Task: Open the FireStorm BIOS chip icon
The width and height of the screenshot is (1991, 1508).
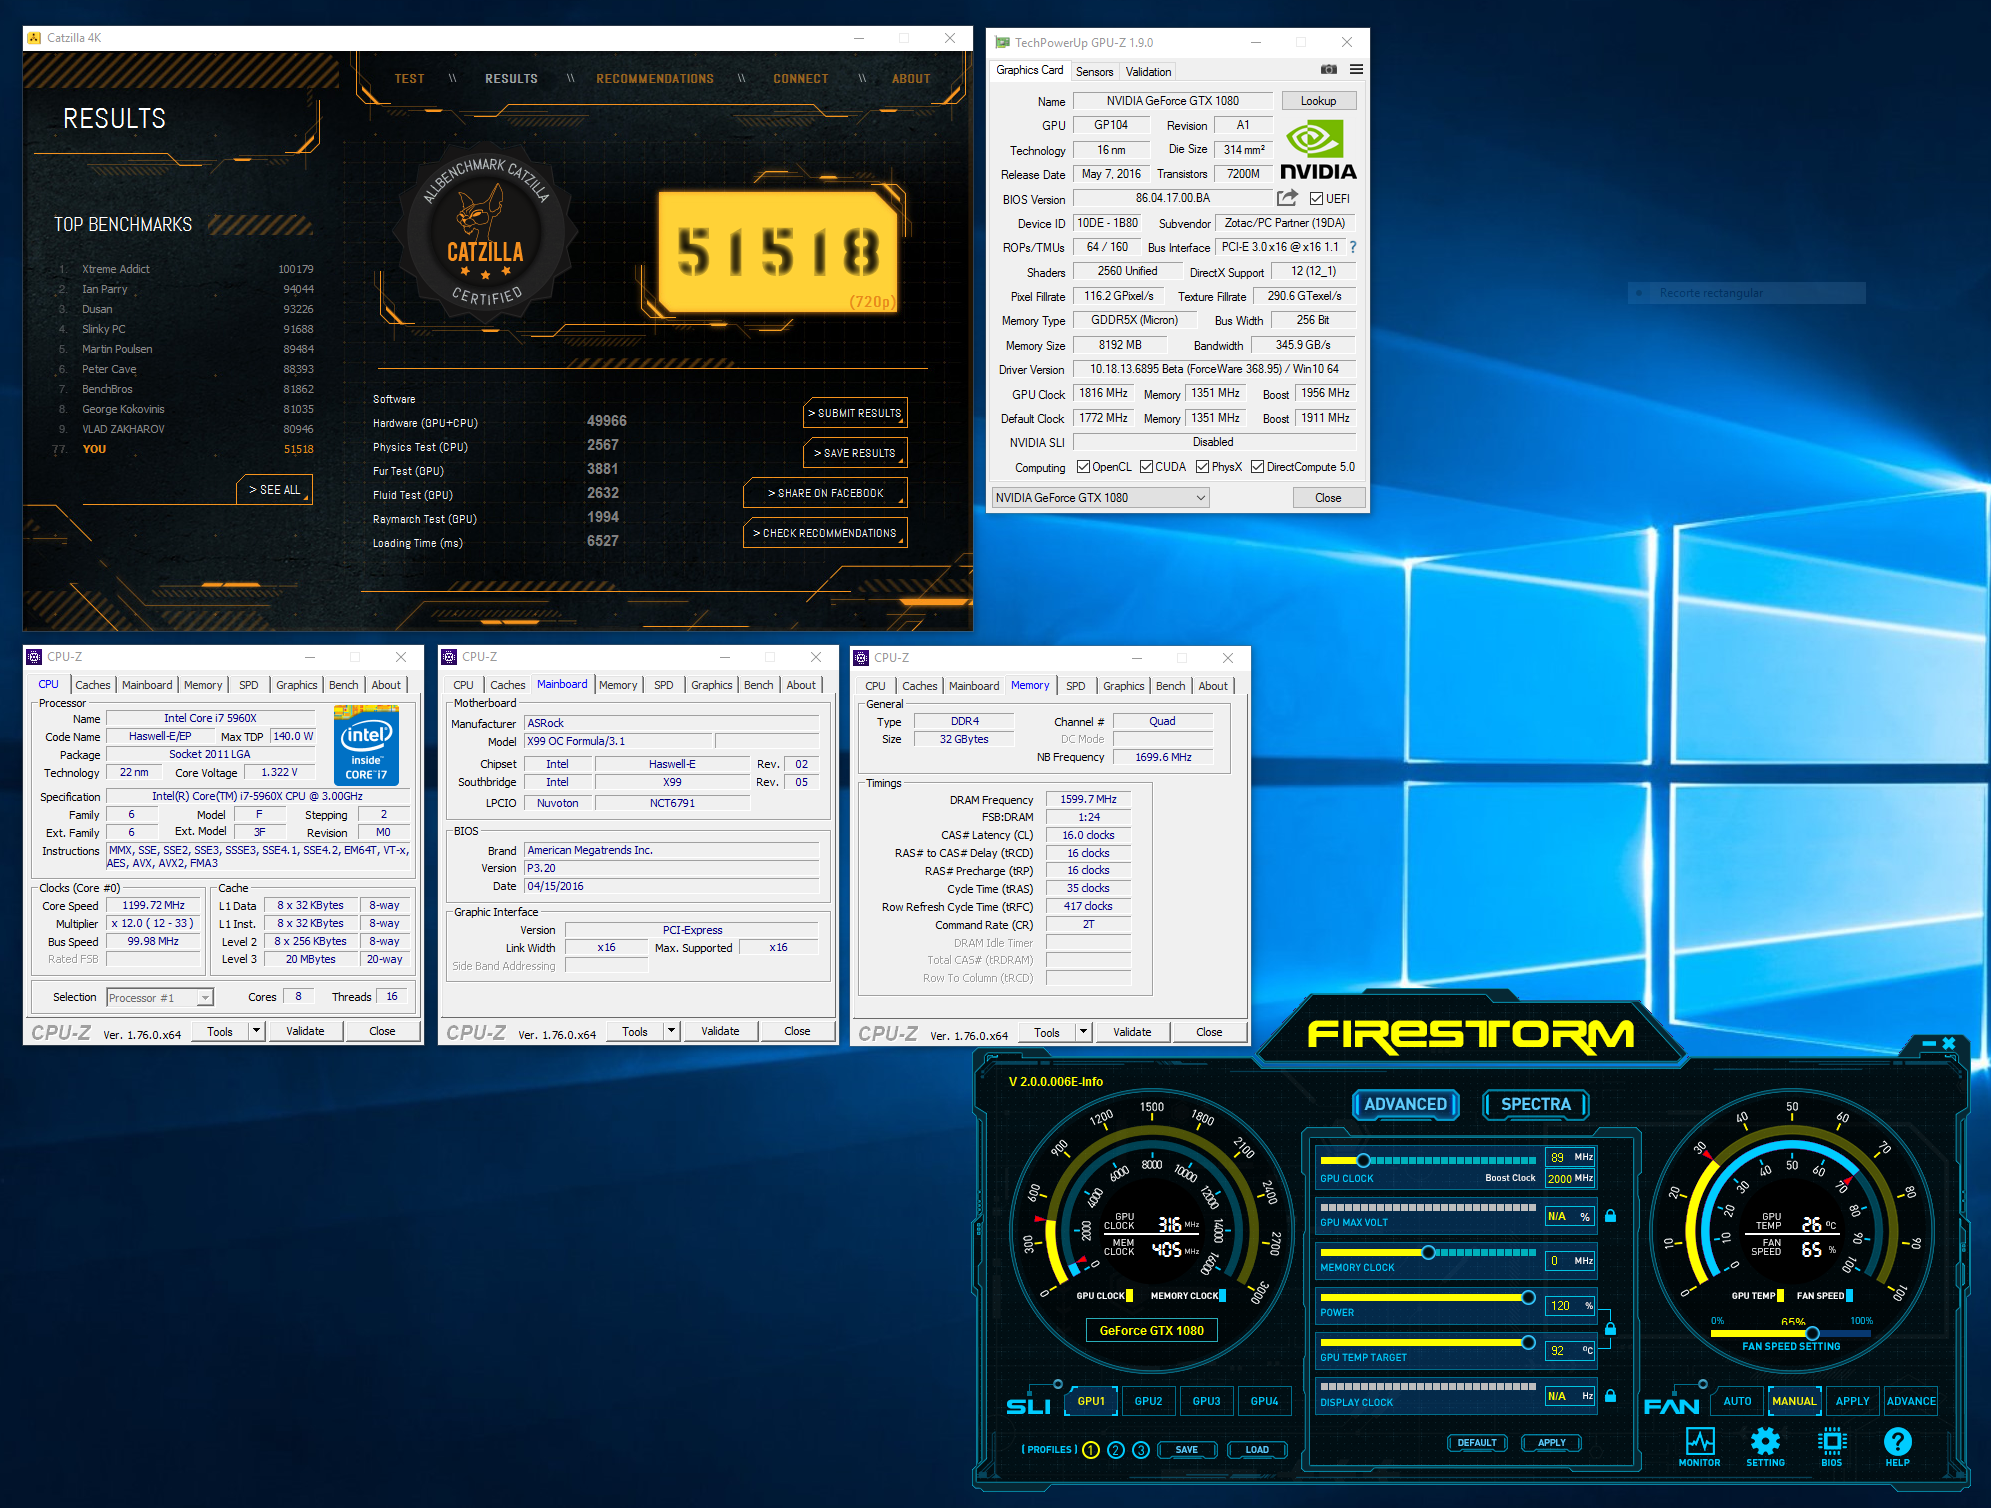Action: pos(1832,1446)
